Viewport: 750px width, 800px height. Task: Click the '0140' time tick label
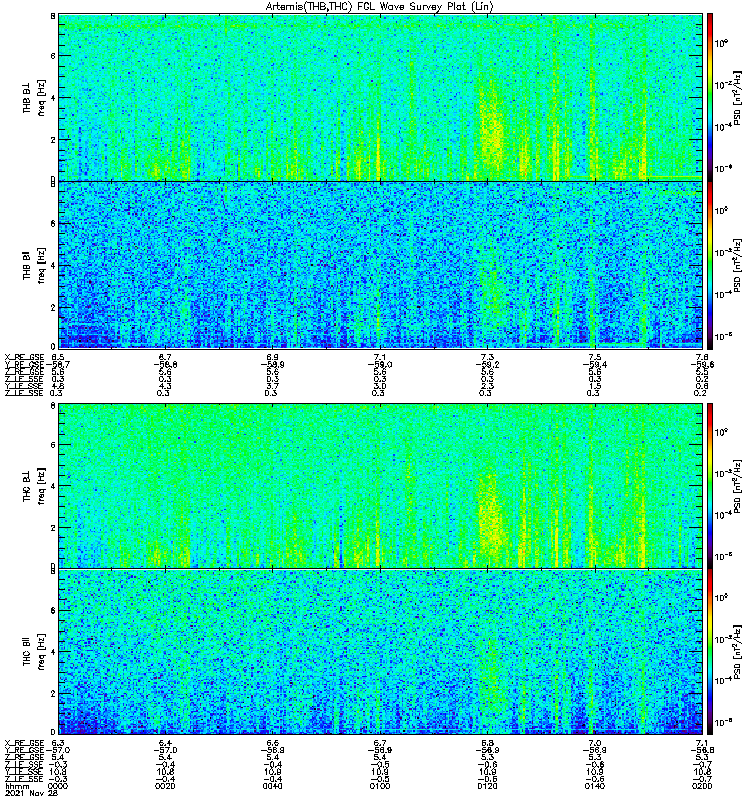click(x=594, y=786)
